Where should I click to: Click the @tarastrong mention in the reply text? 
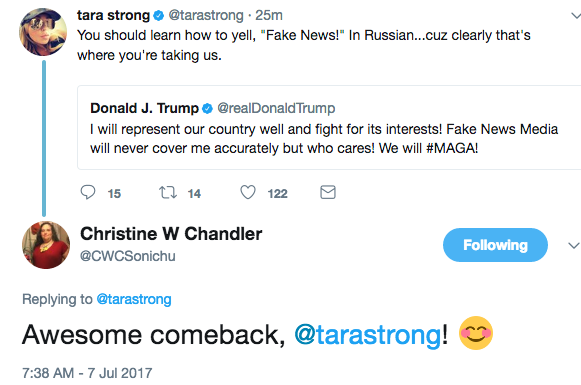368,335
